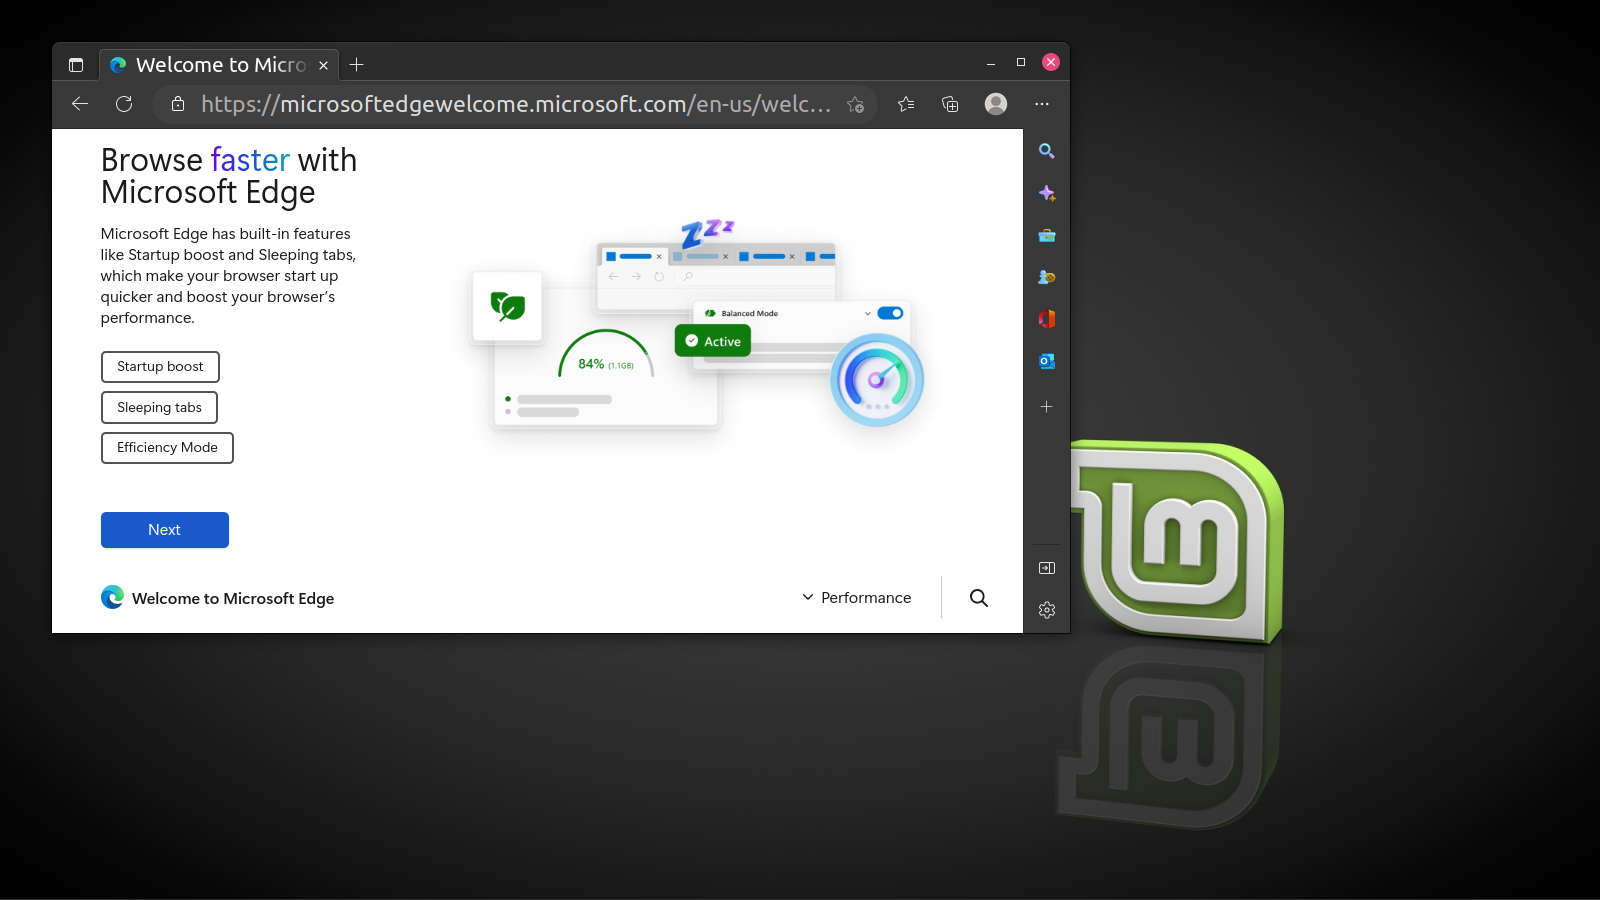Image resolution: width=1600 pixels, height=900 pixels.
Task: Click the browser Back arrow
Action: tap(80, 104)
